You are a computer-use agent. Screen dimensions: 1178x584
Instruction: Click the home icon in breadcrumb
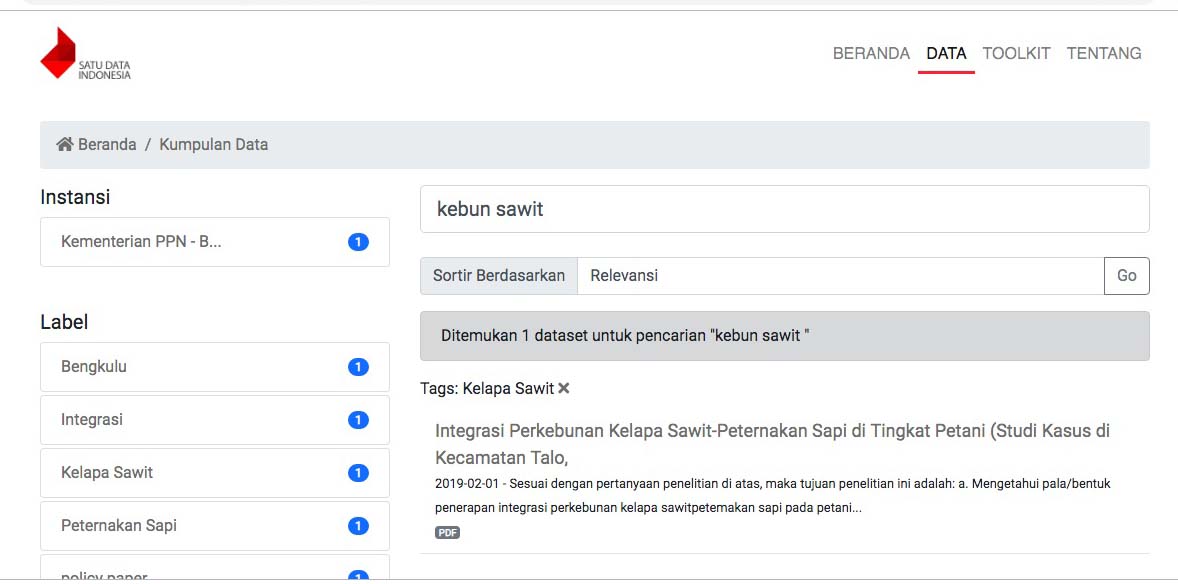(65, 145)
